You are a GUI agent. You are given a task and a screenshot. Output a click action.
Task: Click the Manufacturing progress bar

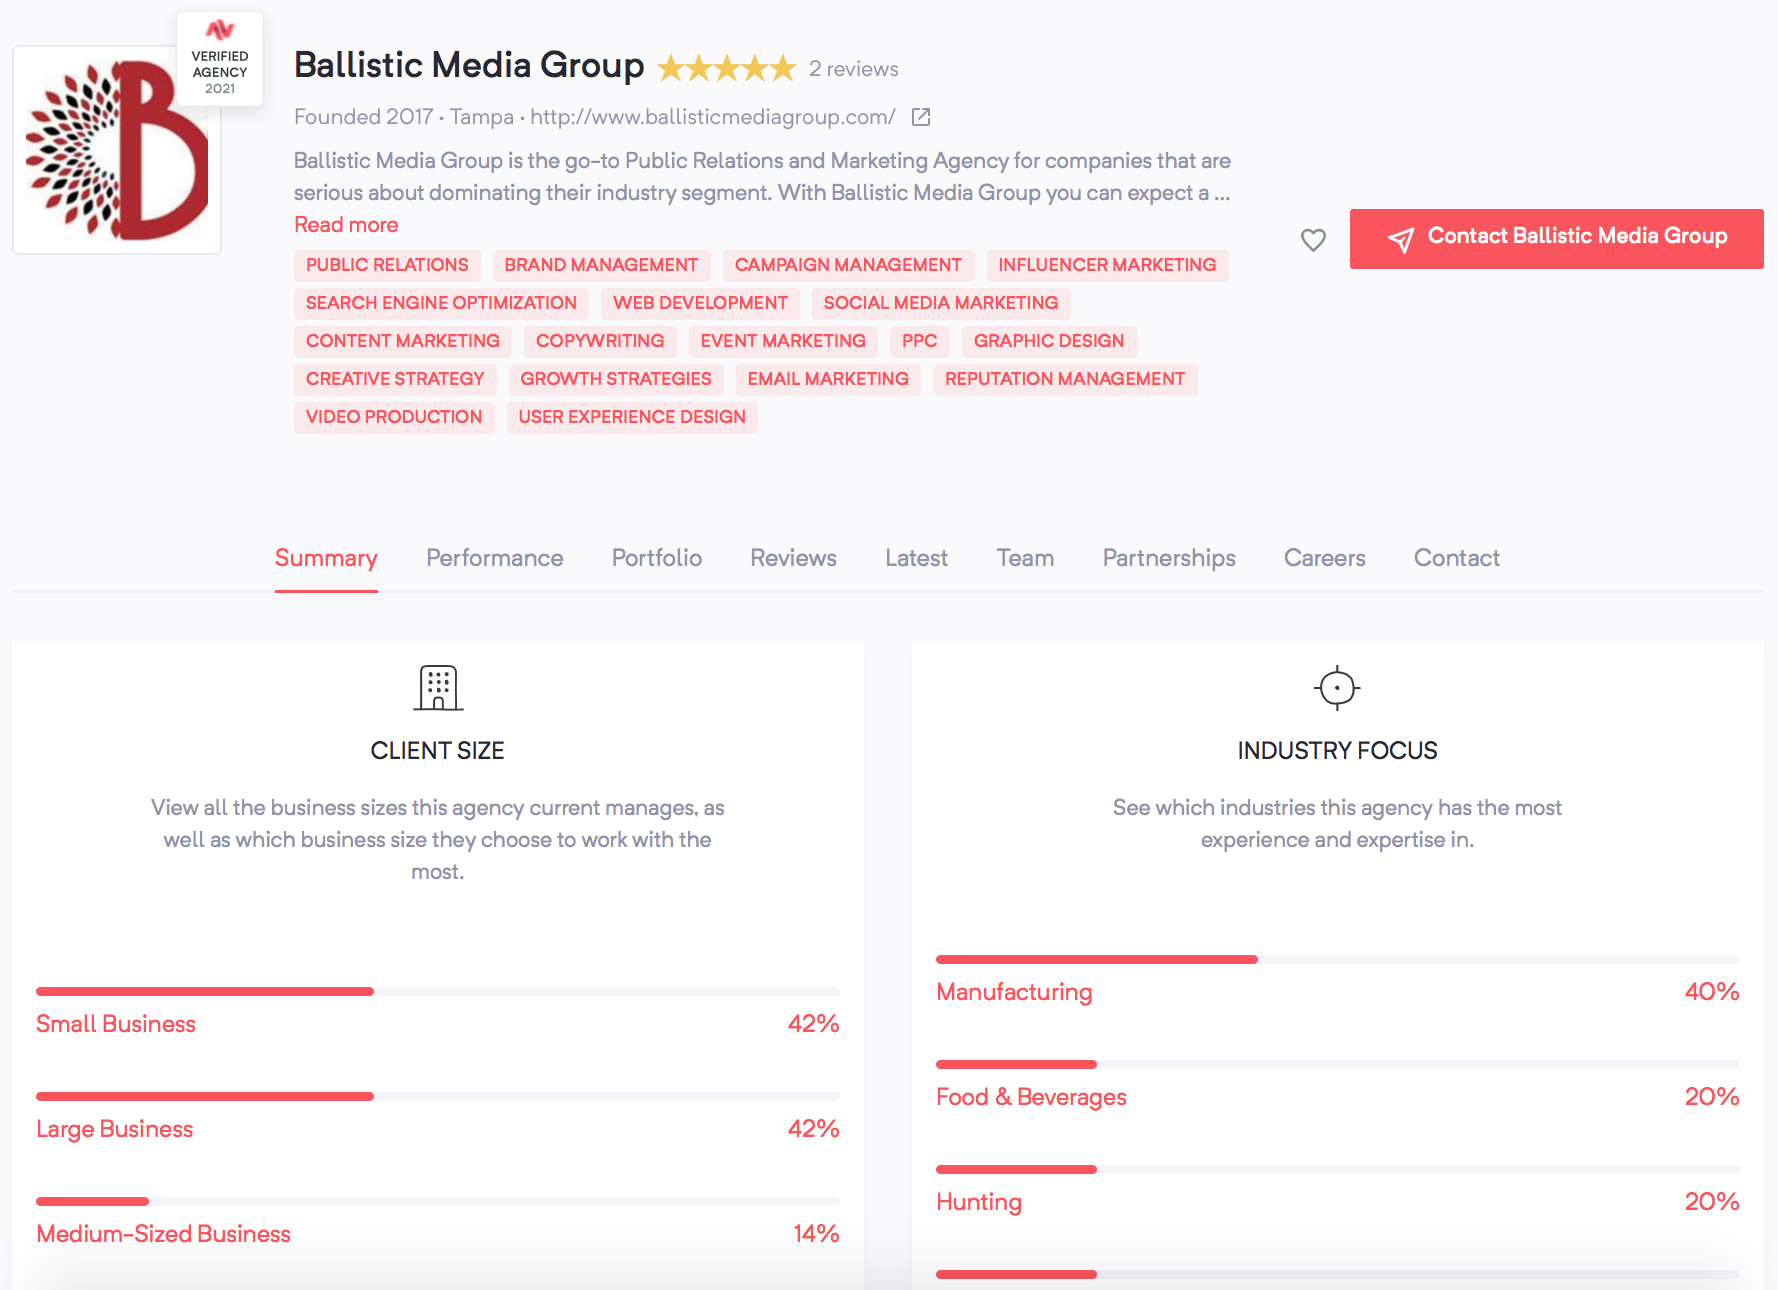pos(1338,960)
